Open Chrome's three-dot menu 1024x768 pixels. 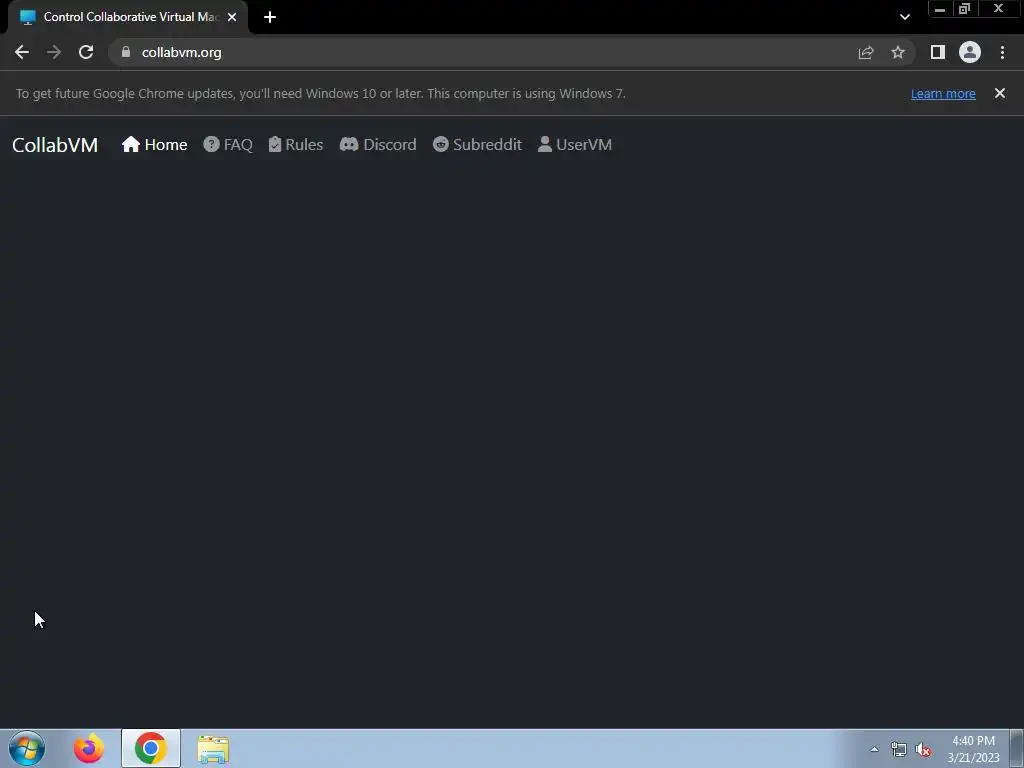pyautogui.click(x=1002, y=52)
